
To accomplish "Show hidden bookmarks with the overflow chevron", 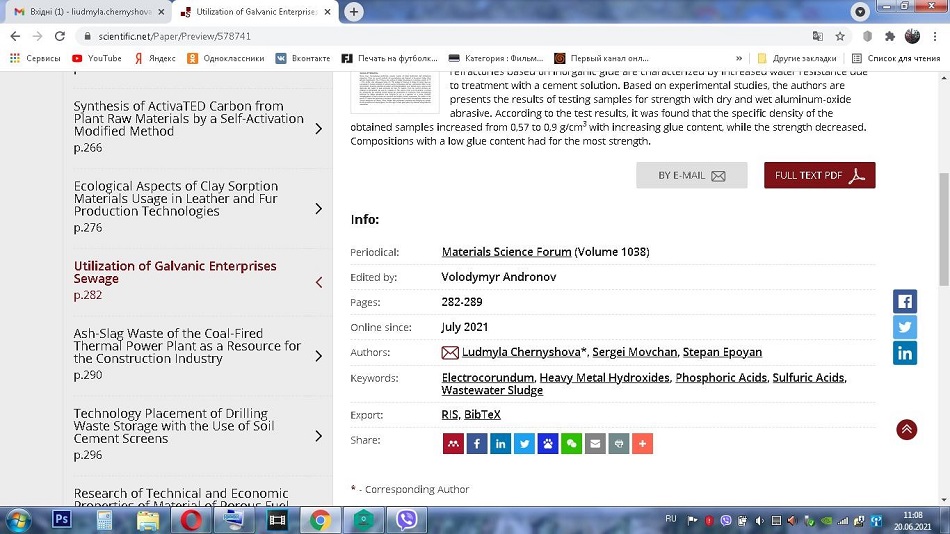I will pos(739,58).
